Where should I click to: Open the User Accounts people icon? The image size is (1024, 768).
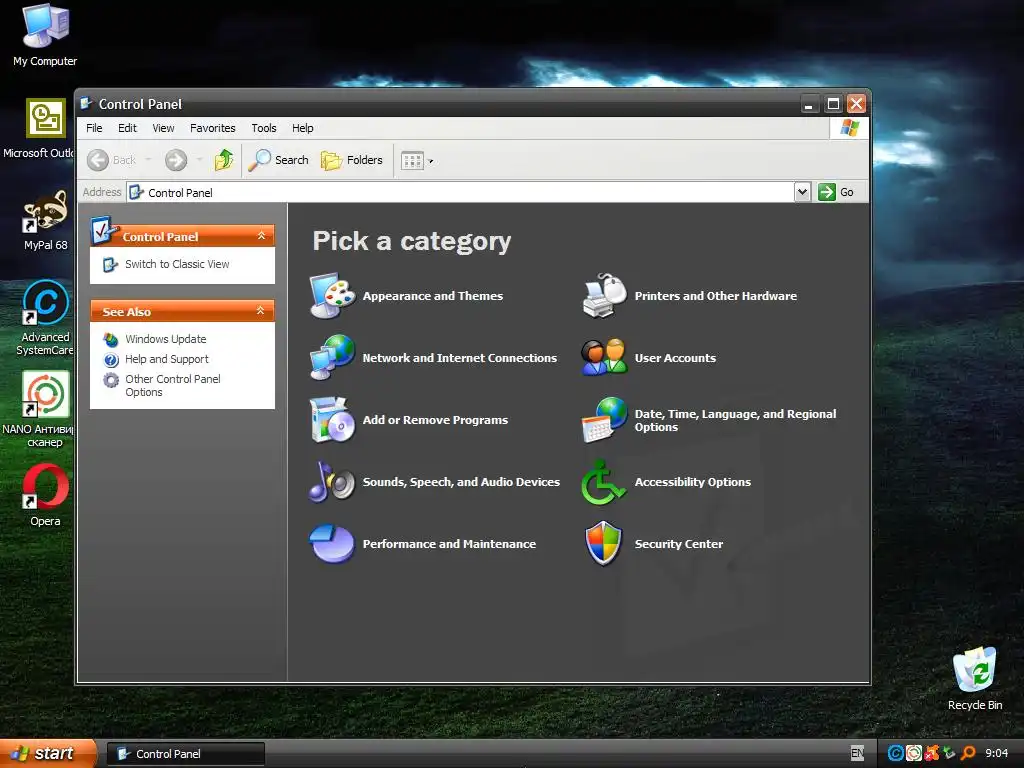(x=604, y=357)
